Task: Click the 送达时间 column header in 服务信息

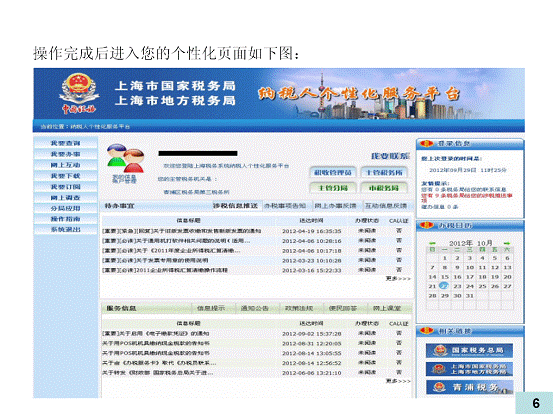Action: click(311, 323)
